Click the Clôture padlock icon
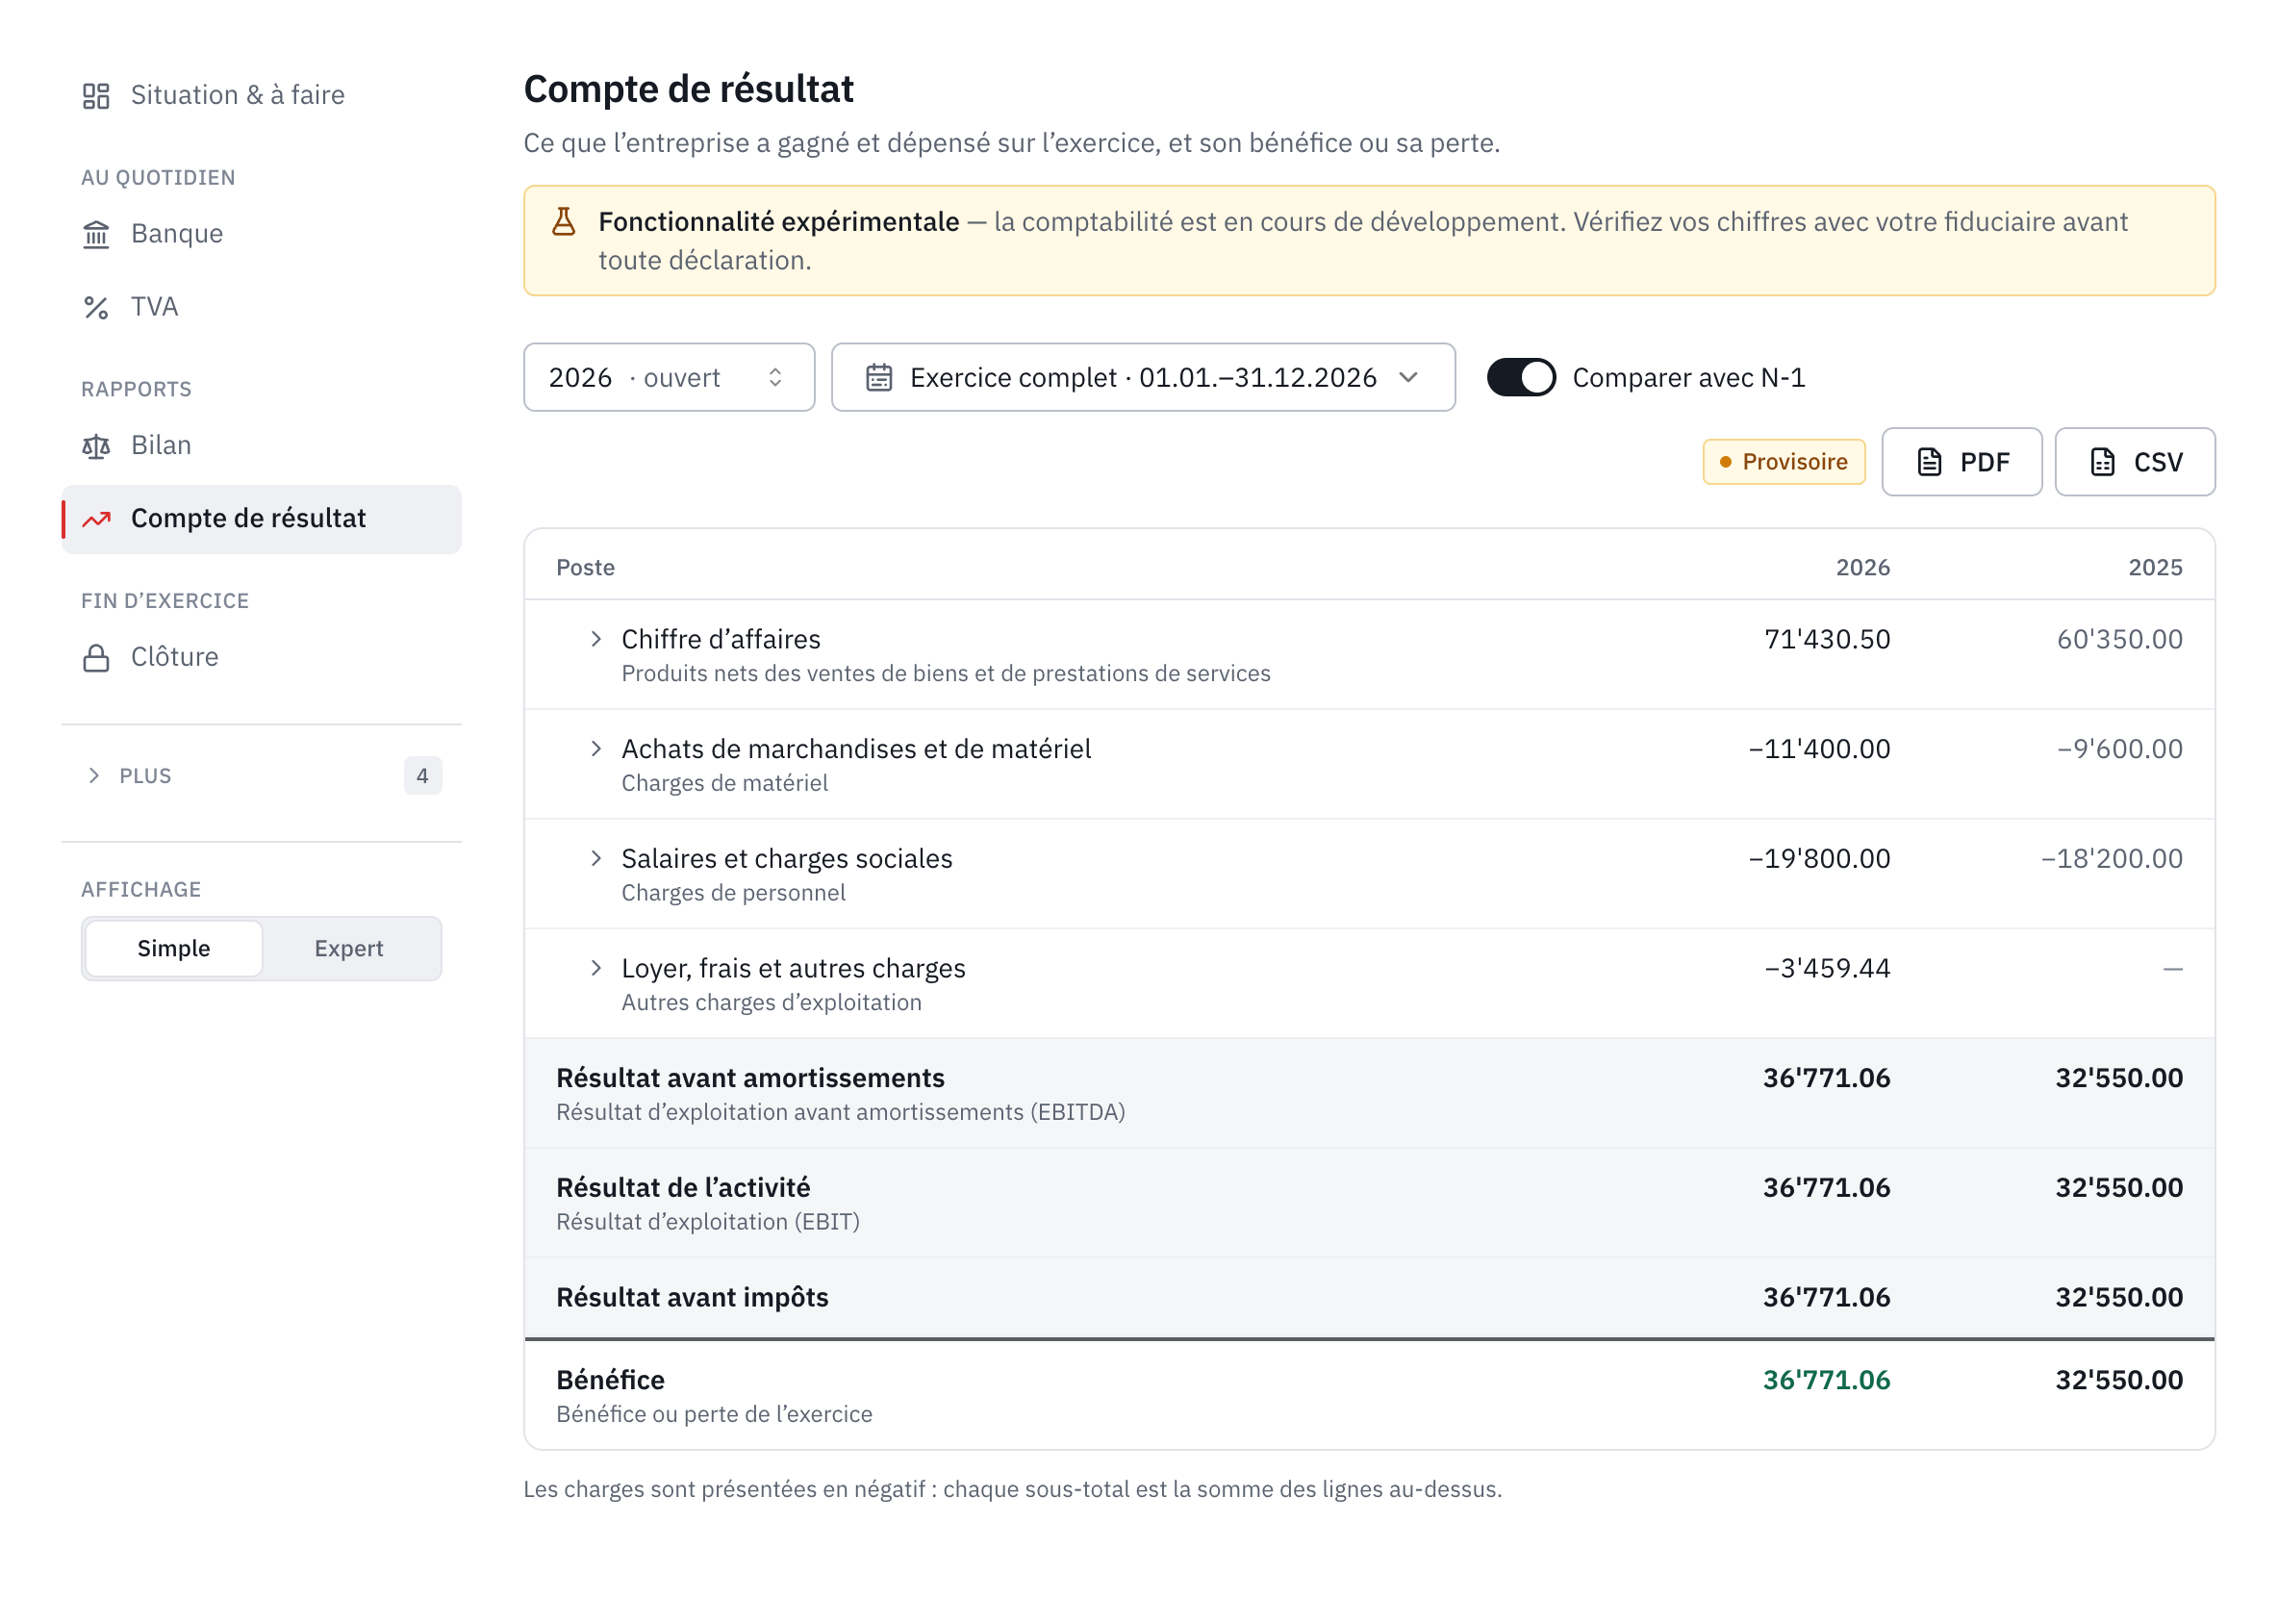This screenshot has height=1624, width=2278. 96,658
